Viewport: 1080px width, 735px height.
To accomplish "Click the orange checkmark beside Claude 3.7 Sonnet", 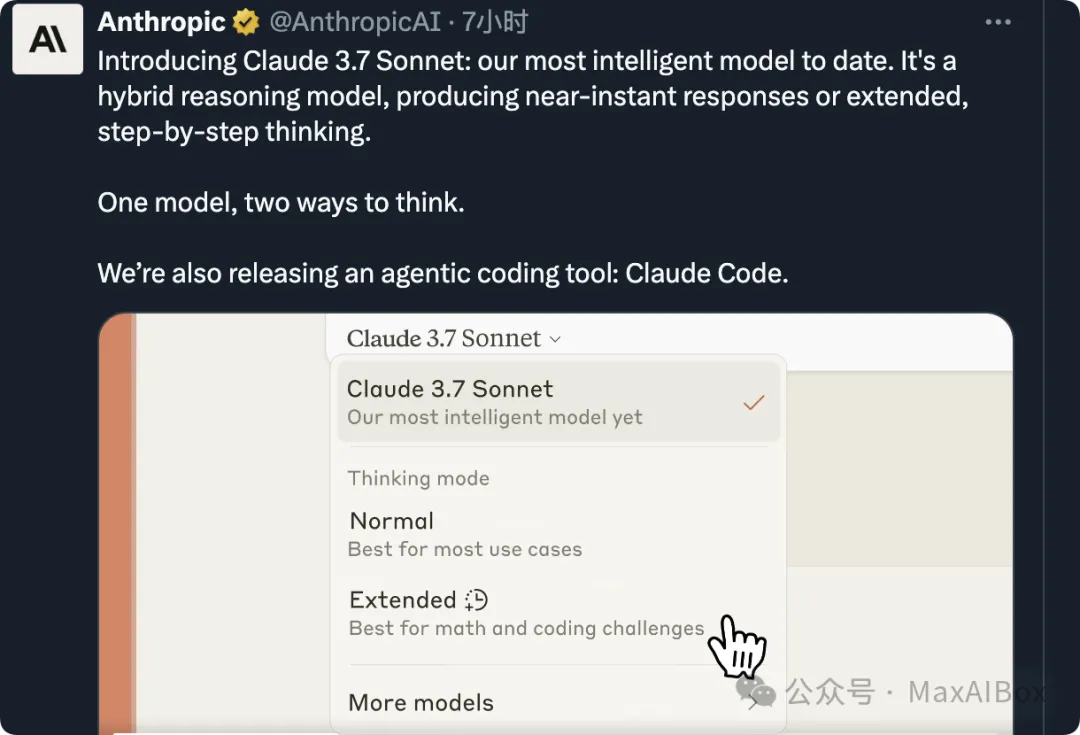I will 754,402.
